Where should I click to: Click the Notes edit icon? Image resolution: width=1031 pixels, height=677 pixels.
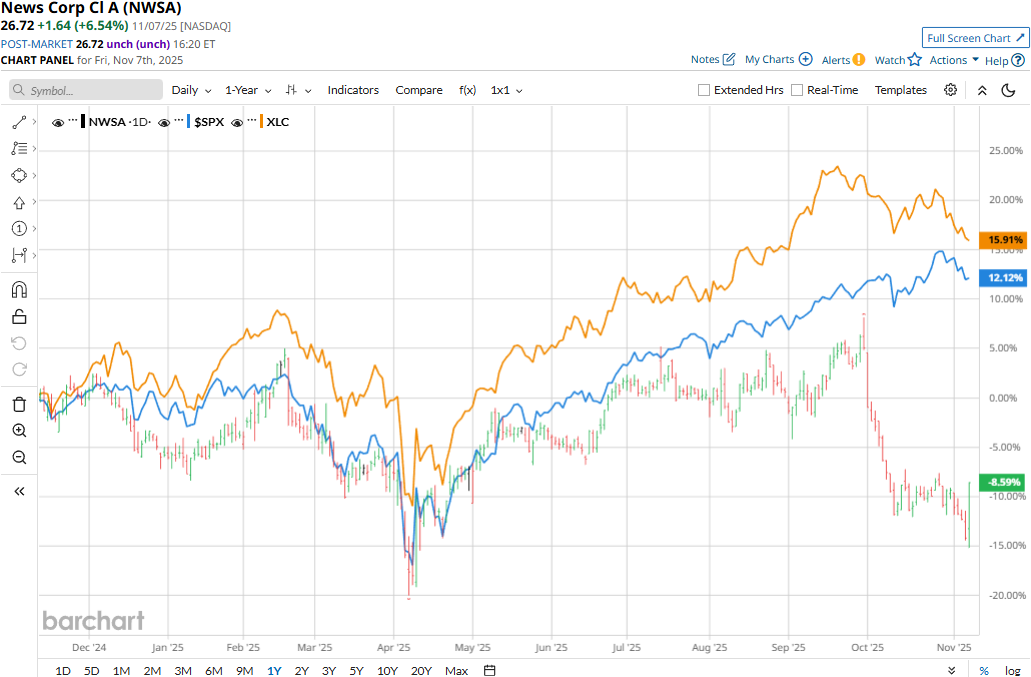pyautogui.click(x=729, y=59)
